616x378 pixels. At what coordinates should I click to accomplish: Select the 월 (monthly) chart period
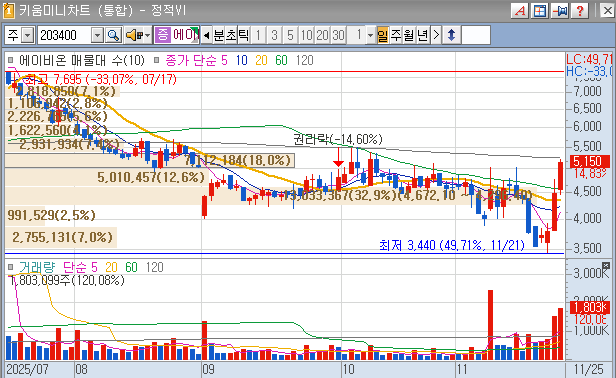(x=409, y=35)
